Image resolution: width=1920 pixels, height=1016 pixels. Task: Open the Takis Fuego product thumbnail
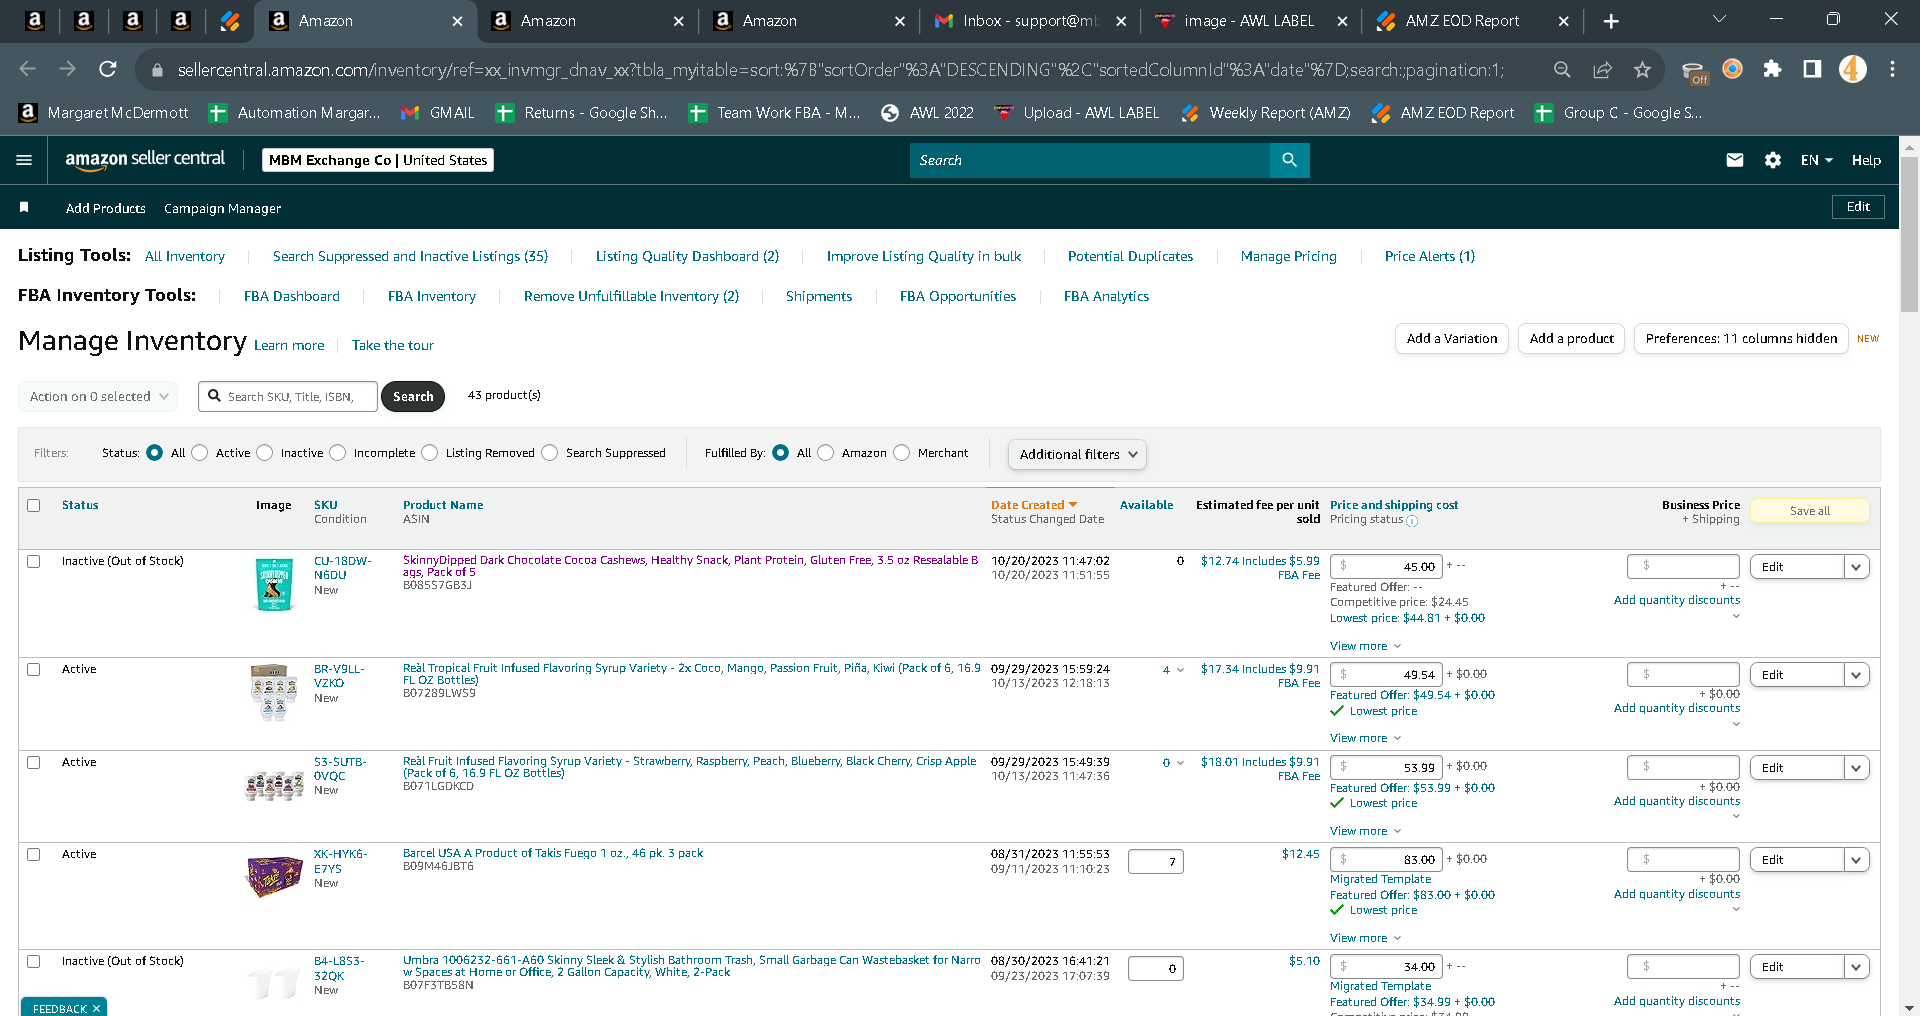coord(274,876)
